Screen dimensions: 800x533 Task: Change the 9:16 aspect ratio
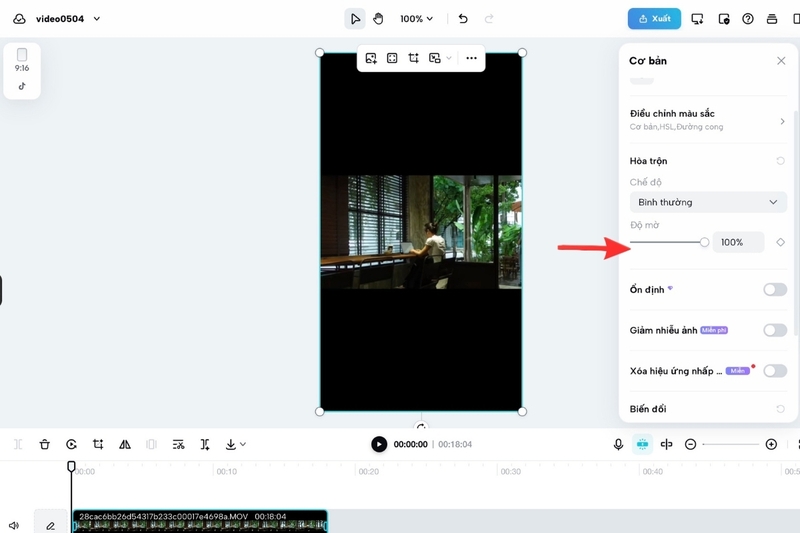[22, 60]
